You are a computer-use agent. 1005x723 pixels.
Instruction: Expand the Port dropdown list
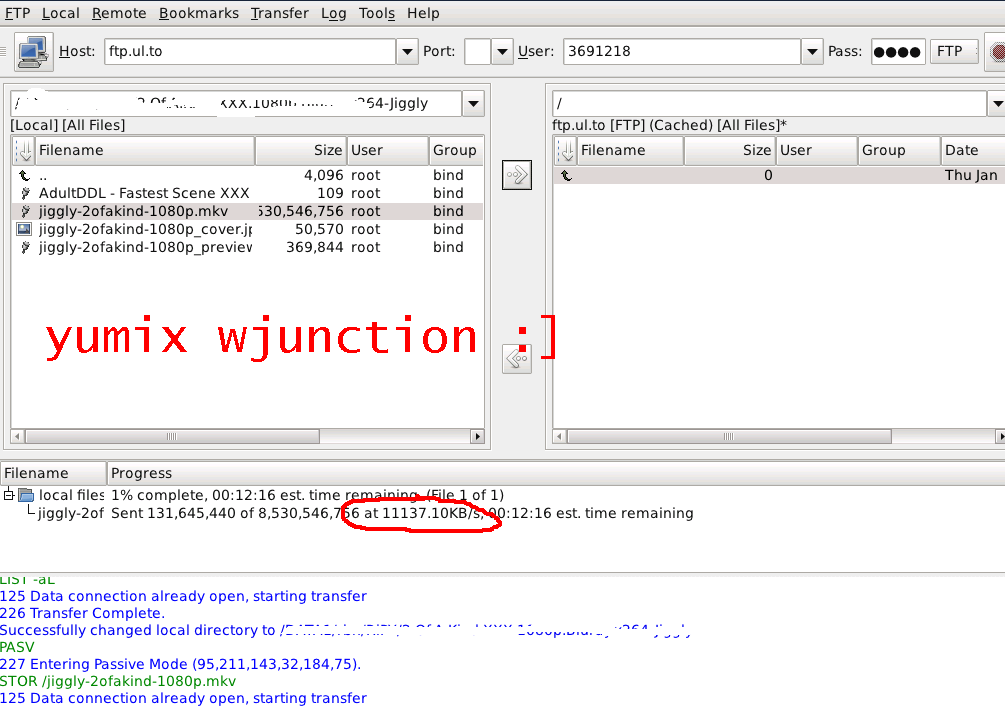(x=502, y=52)
